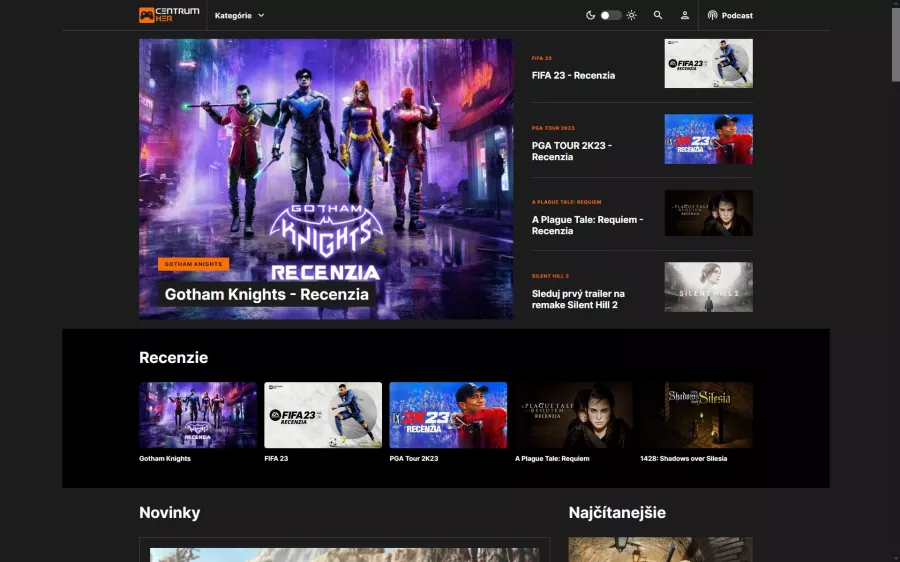Click the PGA TOUR 2K23 orange tag
Viewport: 900px width, 562px height.
pos(553,128)
